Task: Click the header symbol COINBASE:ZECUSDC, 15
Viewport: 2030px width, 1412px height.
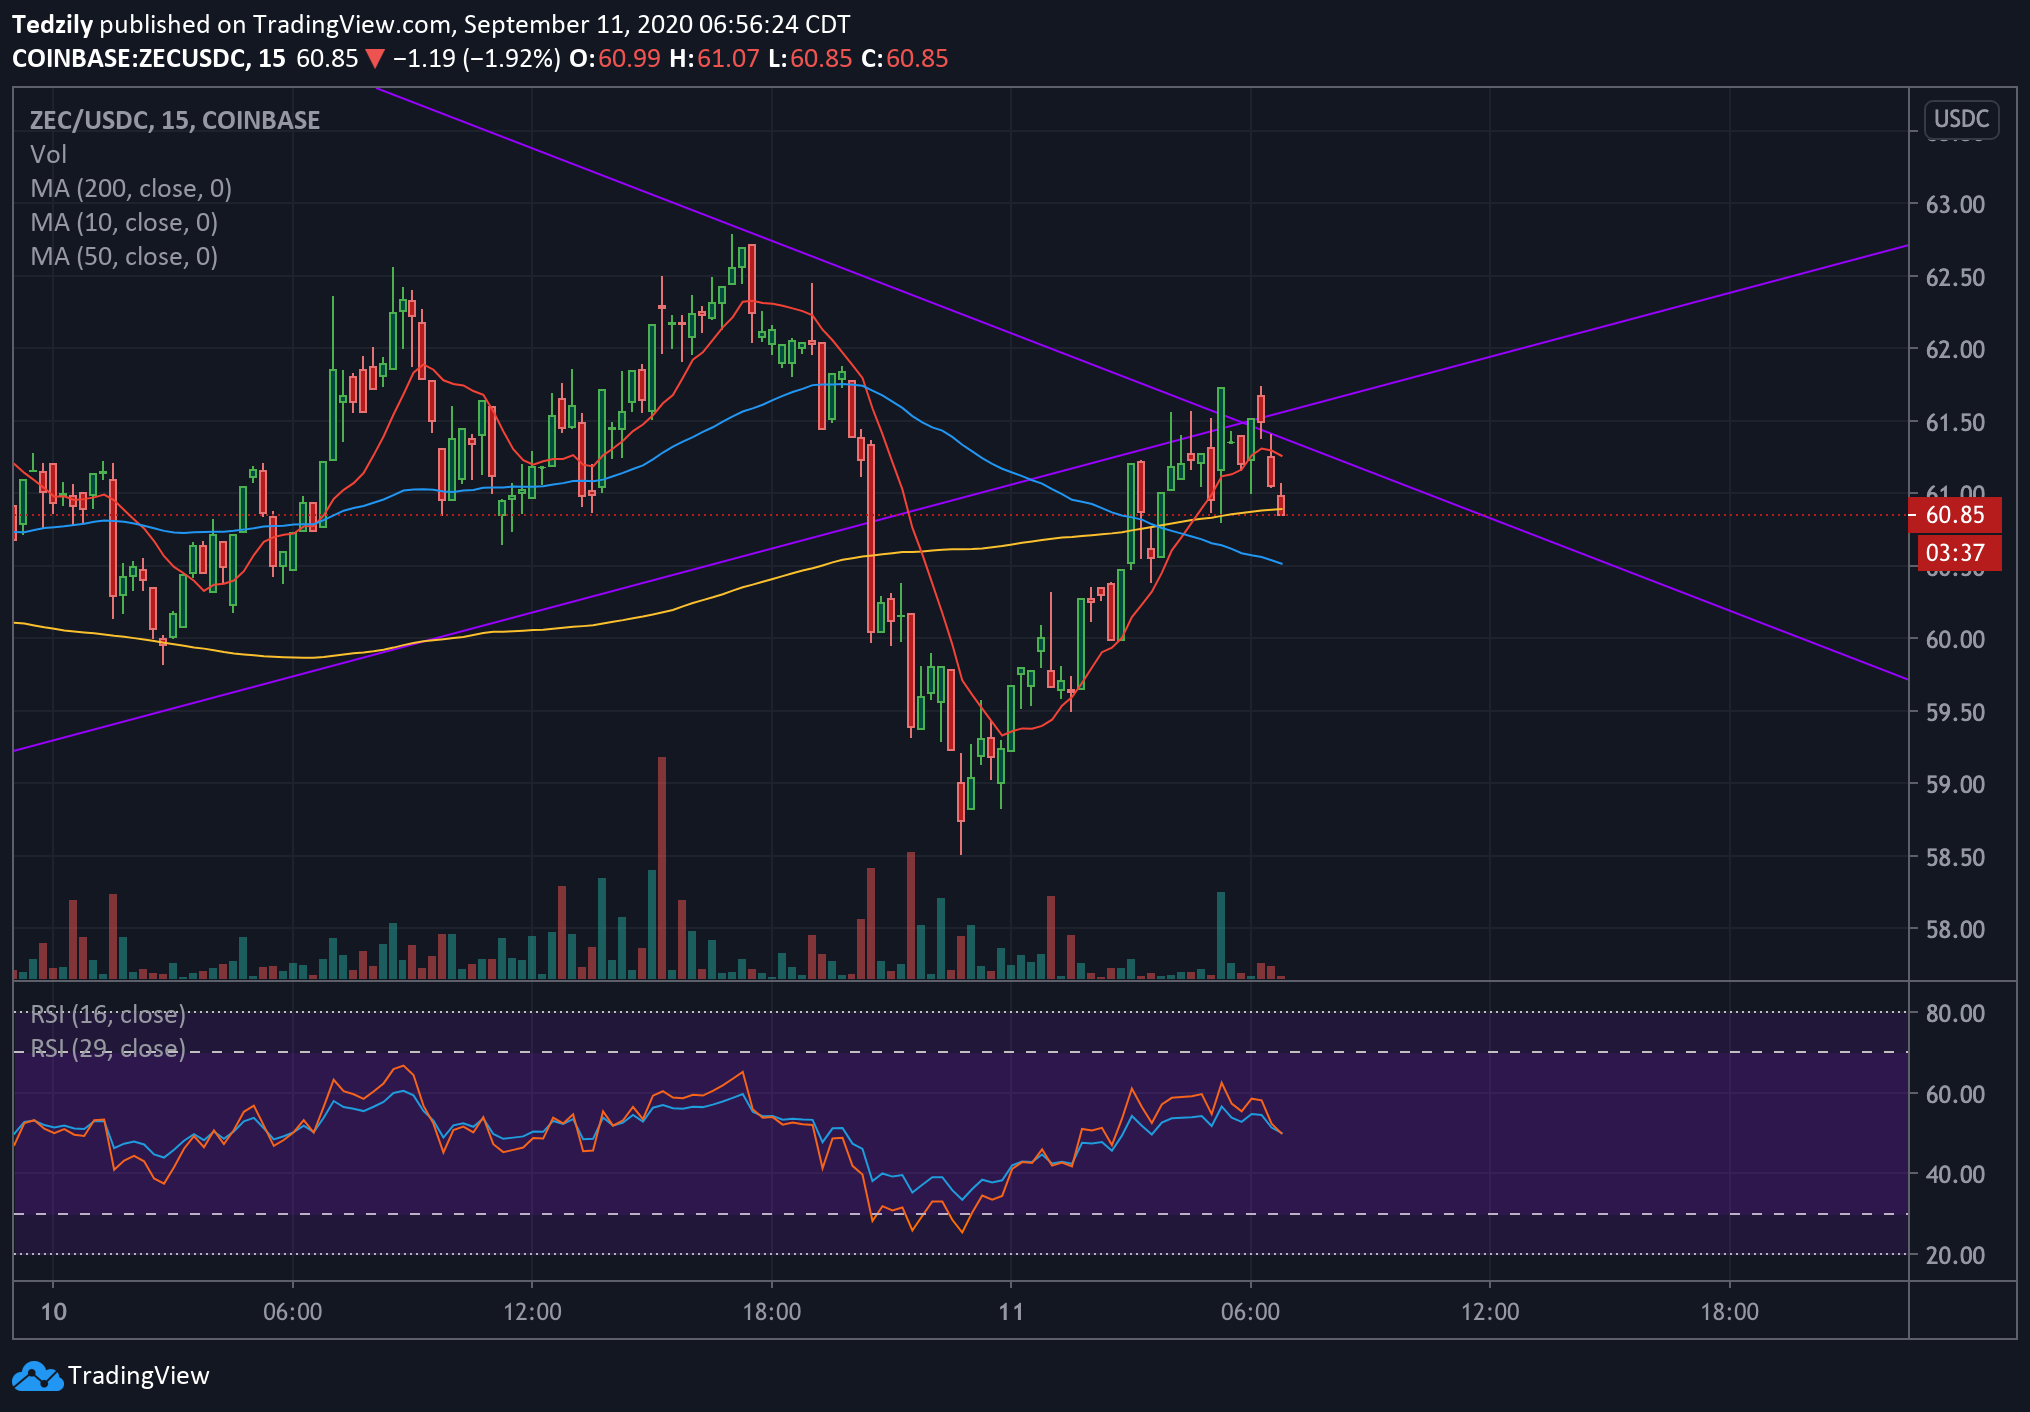Action: click(x=149, y=58)
